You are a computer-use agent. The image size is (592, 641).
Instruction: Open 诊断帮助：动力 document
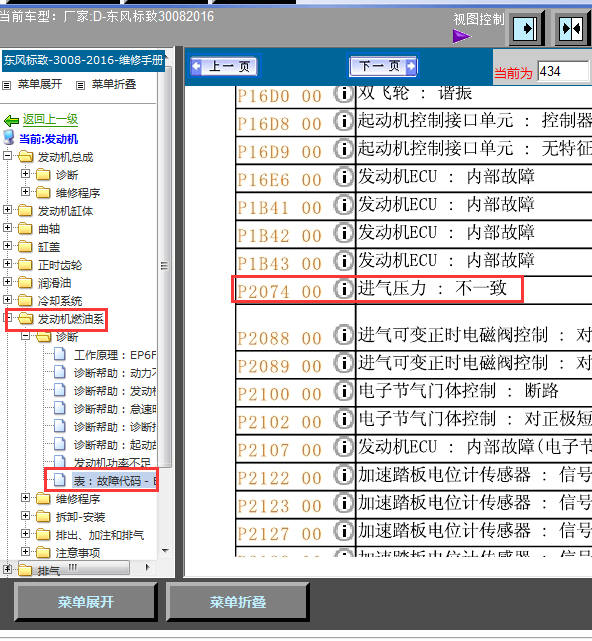[x=115, y=373]
